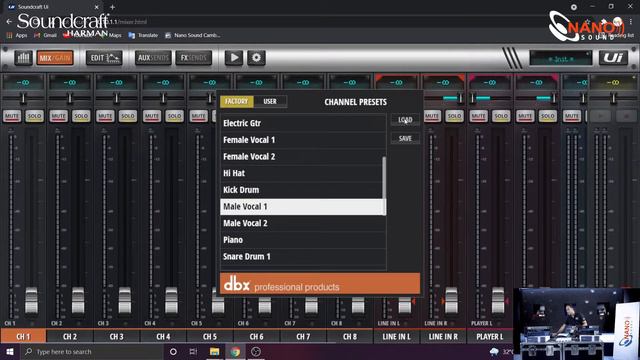
Task: Open a new browser tab
Action: [112, 7]
